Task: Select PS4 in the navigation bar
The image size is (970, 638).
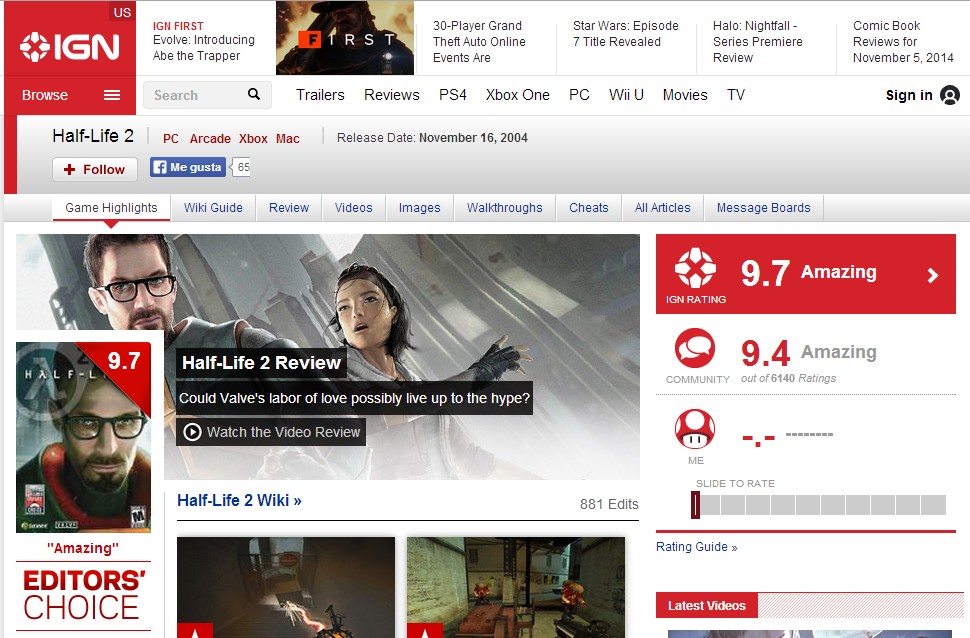Action: click(453, 95)
